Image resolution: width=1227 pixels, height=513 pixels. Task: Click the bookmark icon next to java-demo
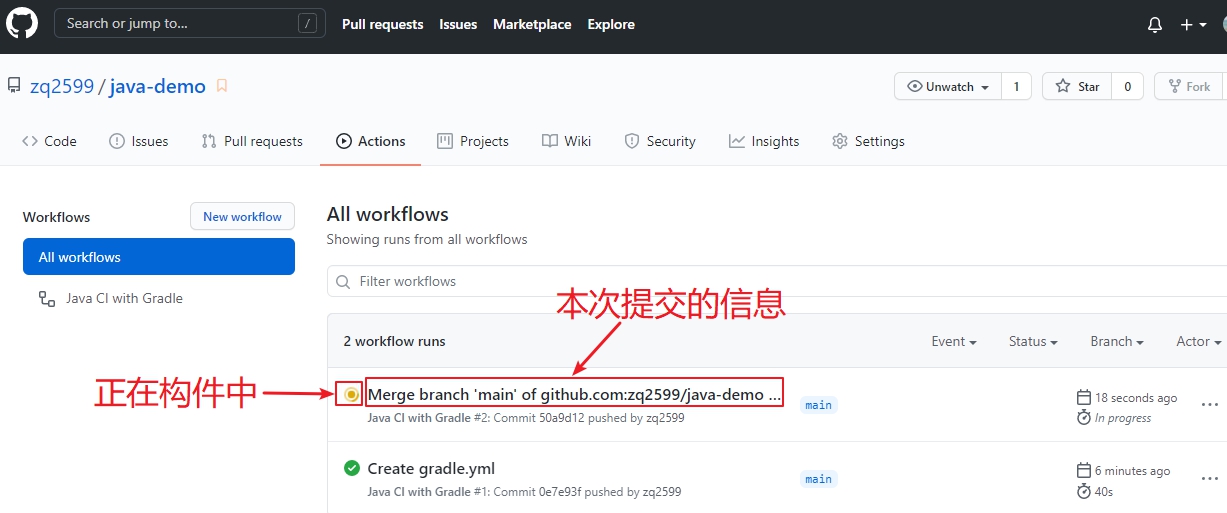[222, 86]
